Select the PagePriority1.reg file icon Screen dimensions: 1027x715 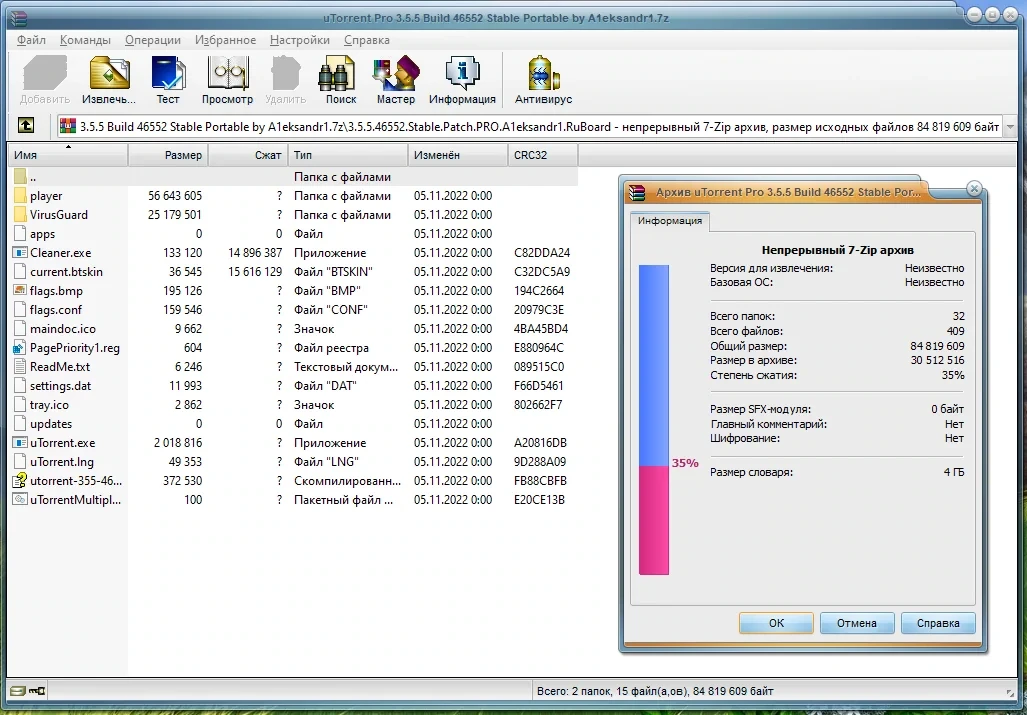tap(20, 348)
